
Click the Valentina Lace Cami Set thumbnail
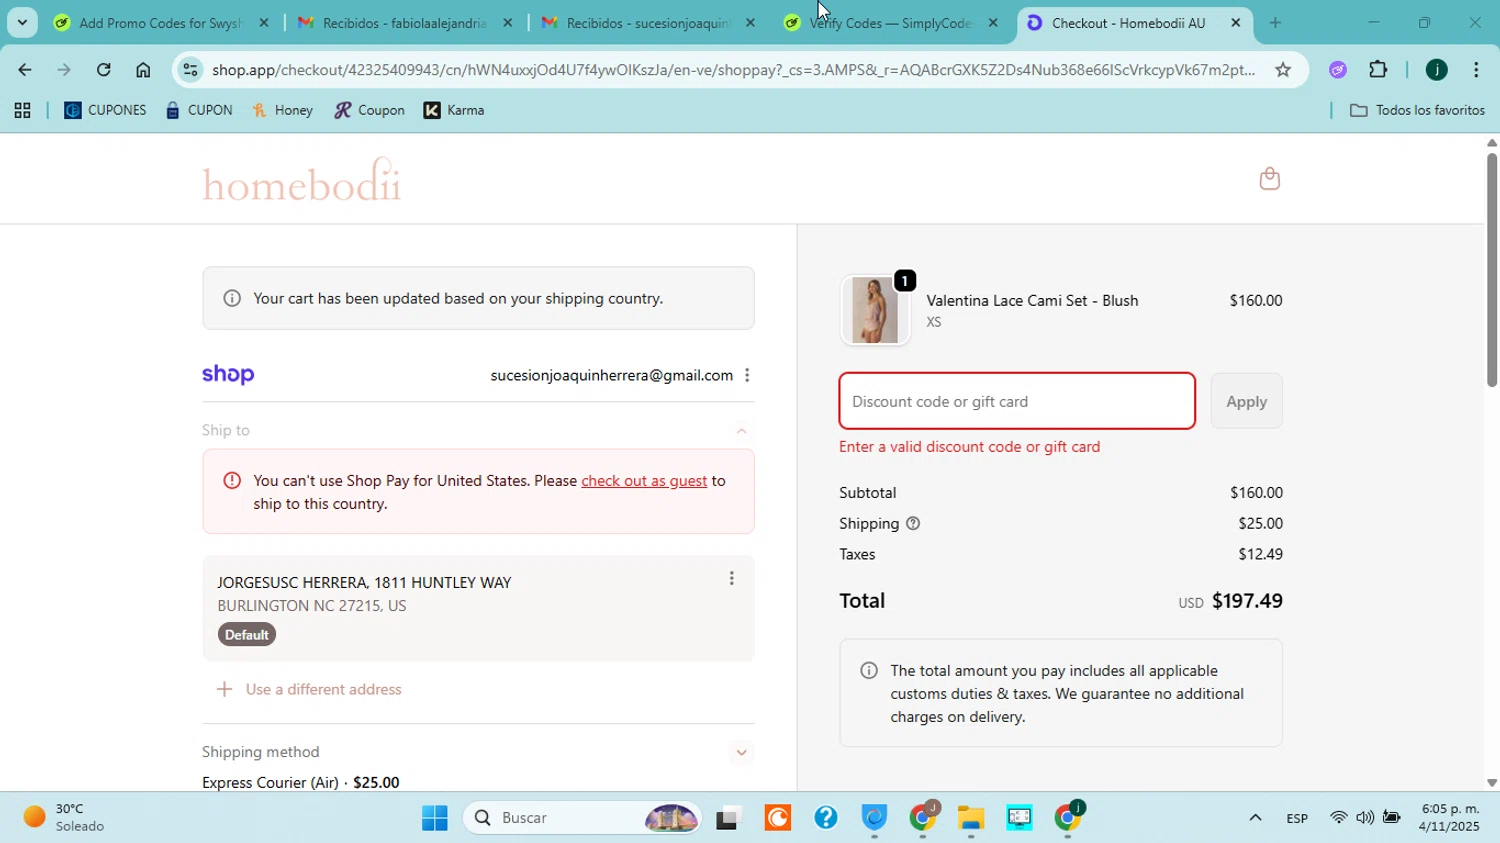[x=875, y=310]
